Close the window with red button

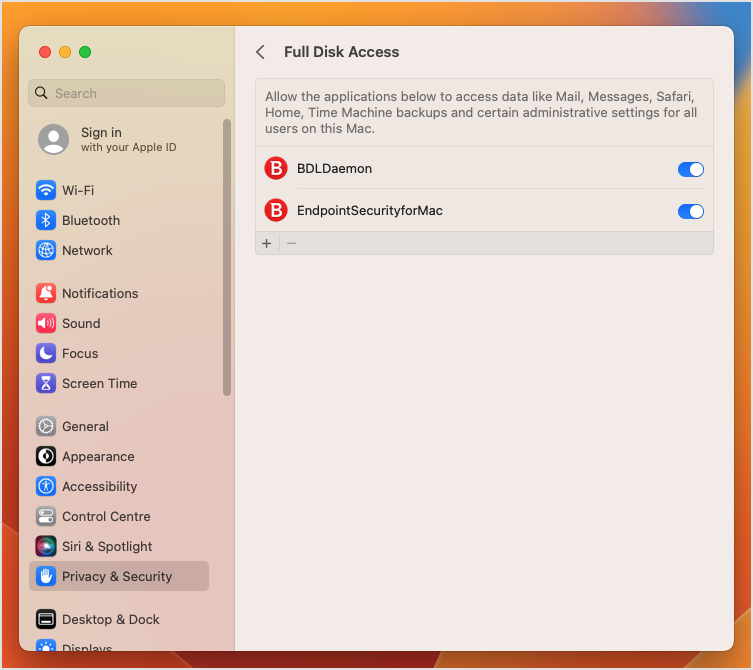coord(45,52)
